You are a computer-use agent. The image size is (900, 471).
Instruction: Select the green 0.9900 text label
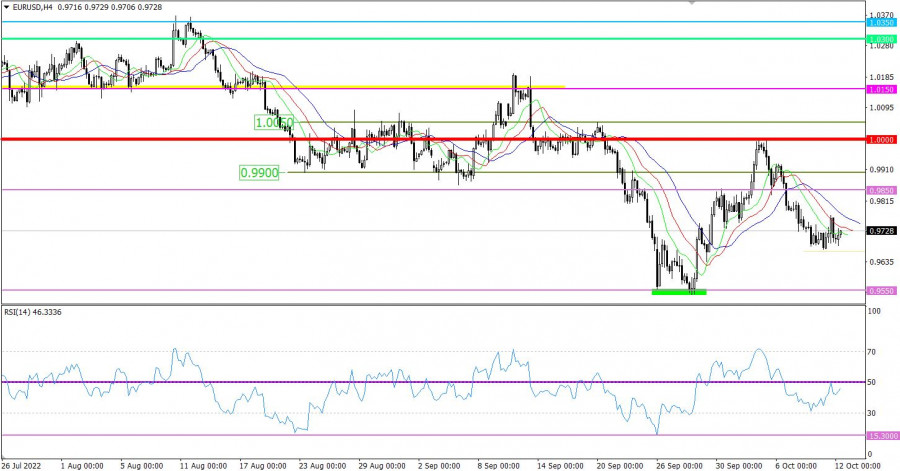258,172
